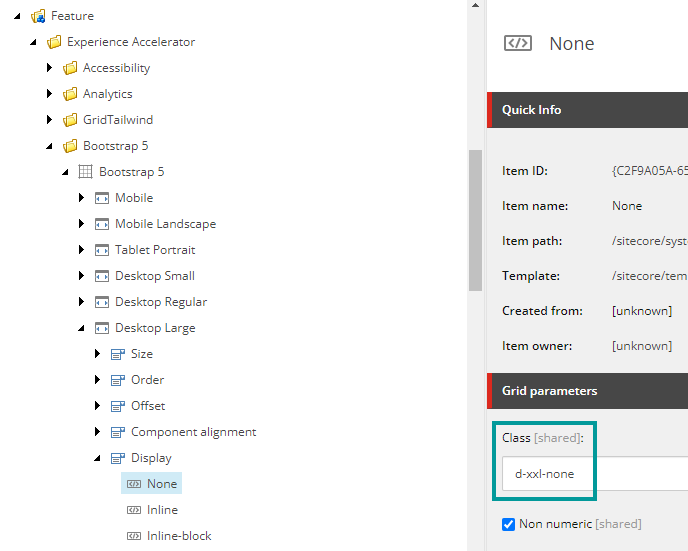
Task: Click the Component alignment parameter icon
Action: pos(118,432)
